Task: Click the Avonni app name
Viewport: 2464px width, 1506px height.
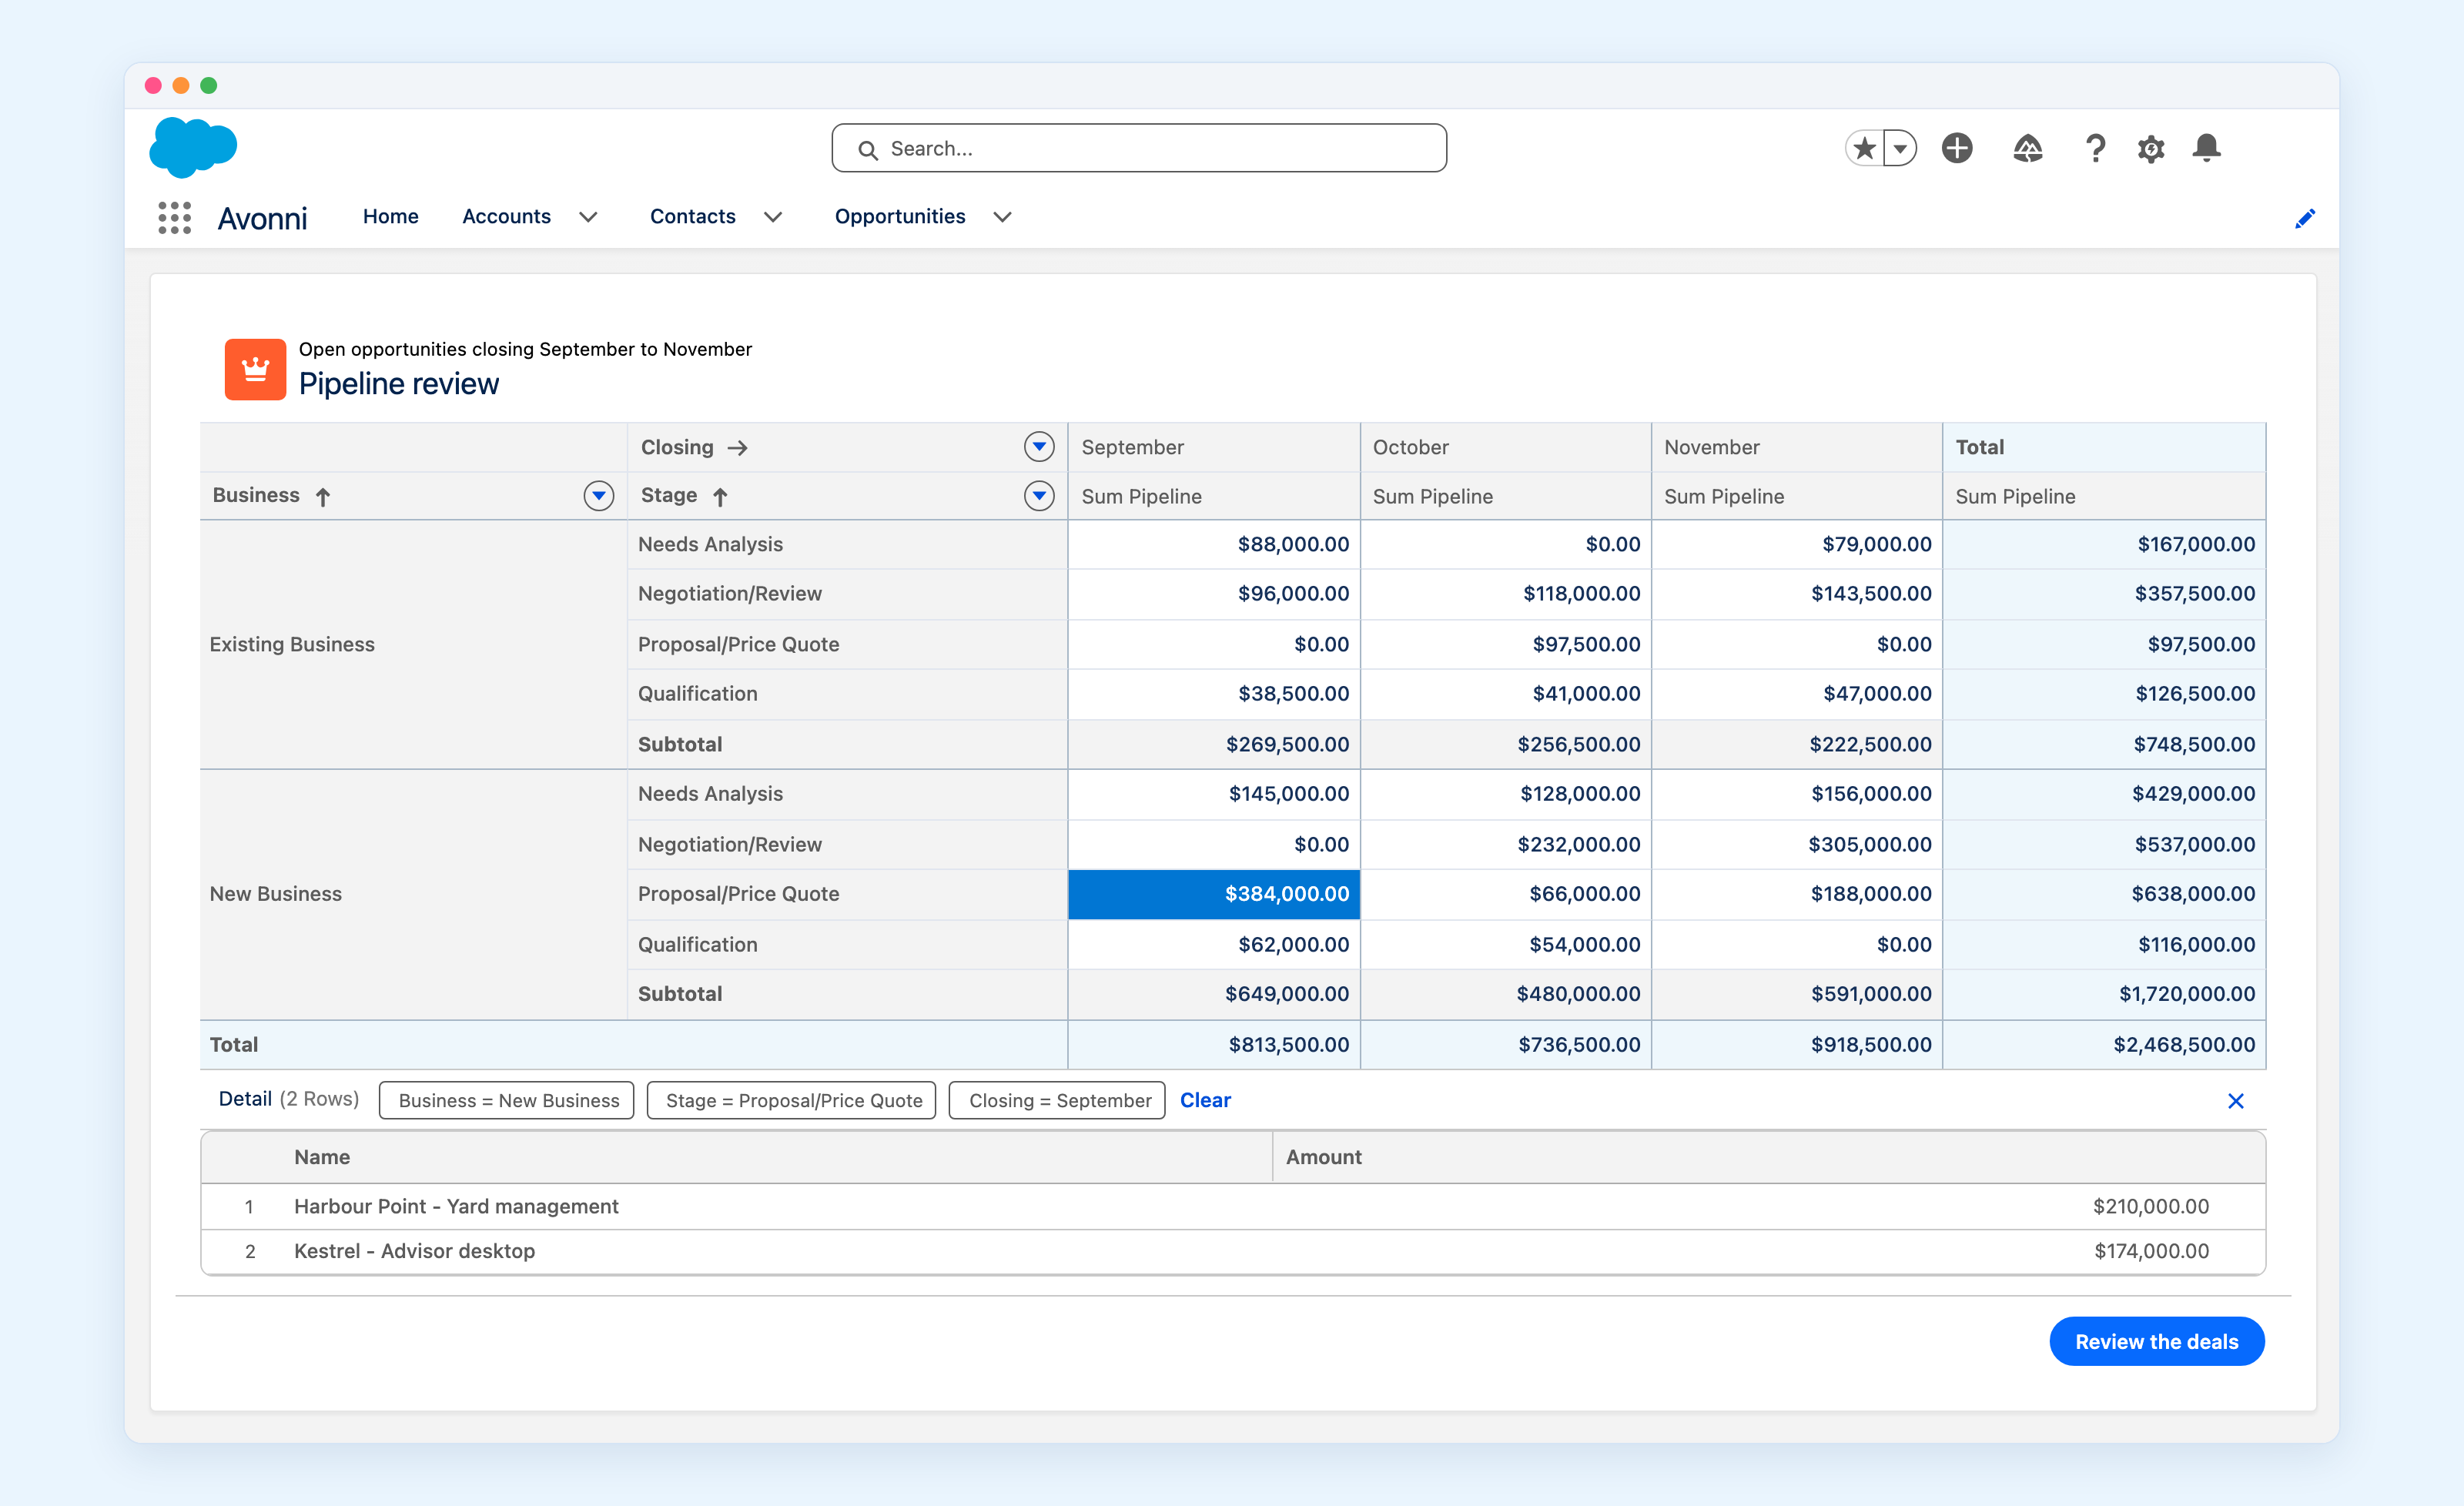Action: (262, 219)
